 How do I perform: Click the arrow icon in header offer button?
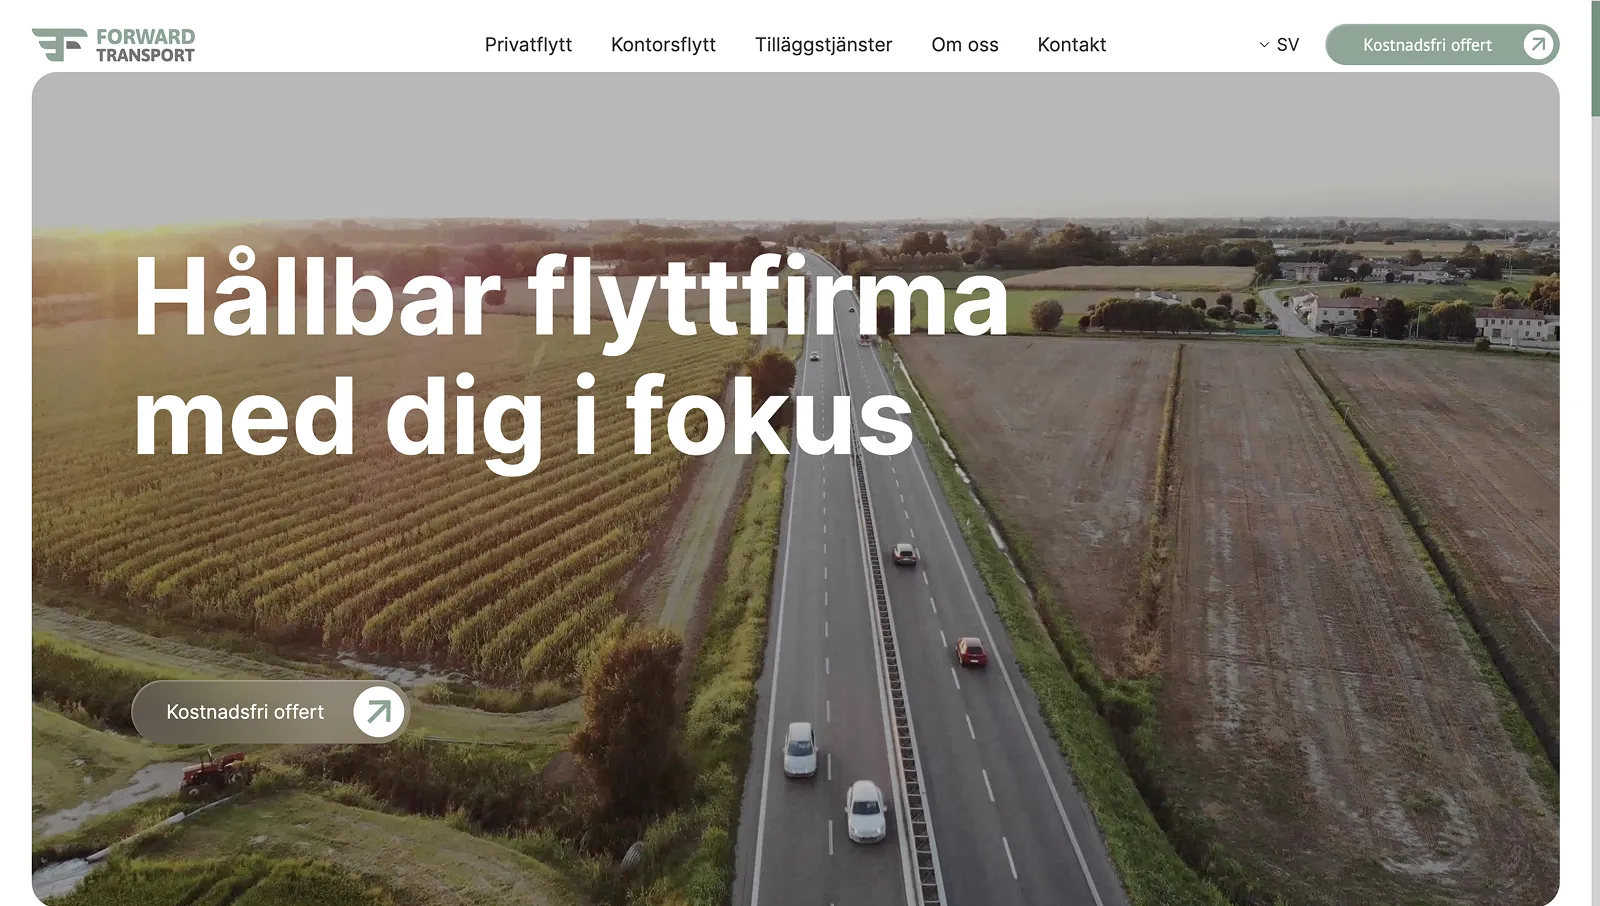1538,44
